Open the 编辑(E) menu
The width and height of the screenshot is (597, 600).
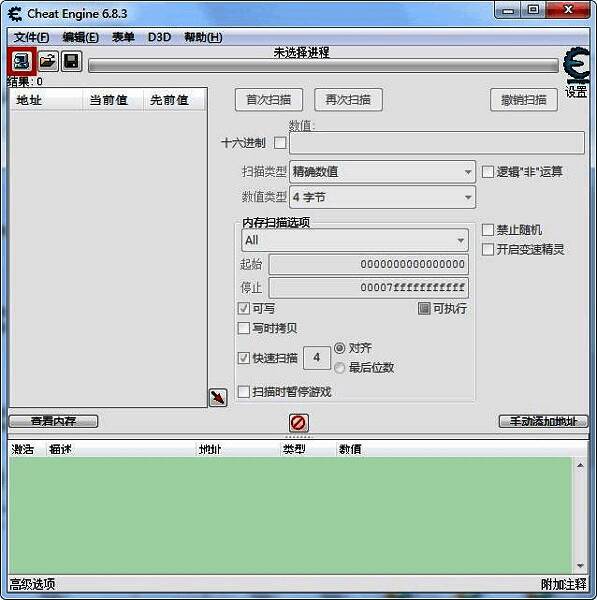tap(80, 38)
